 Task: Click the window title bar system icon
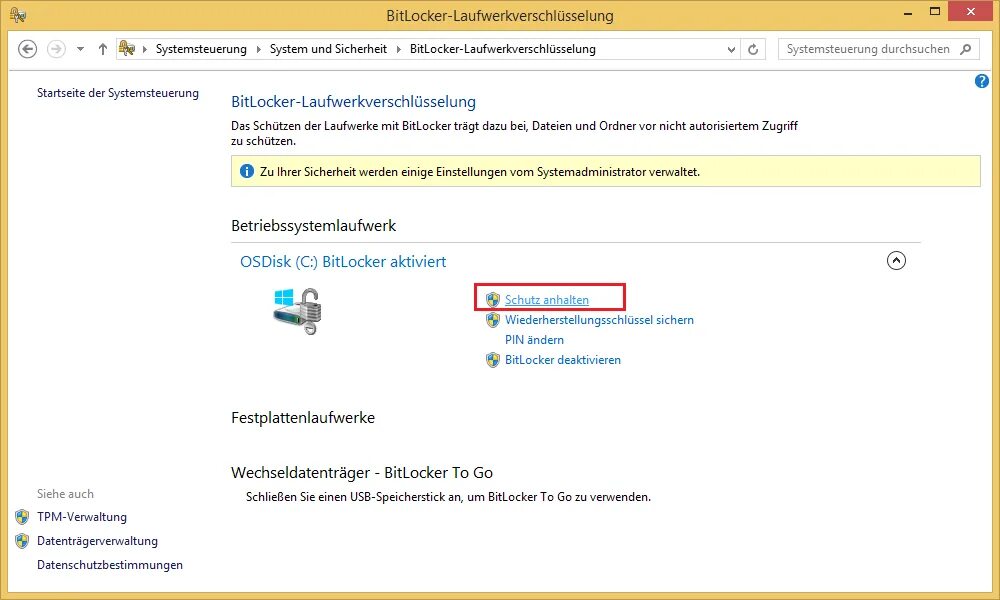tap(18, 15)
